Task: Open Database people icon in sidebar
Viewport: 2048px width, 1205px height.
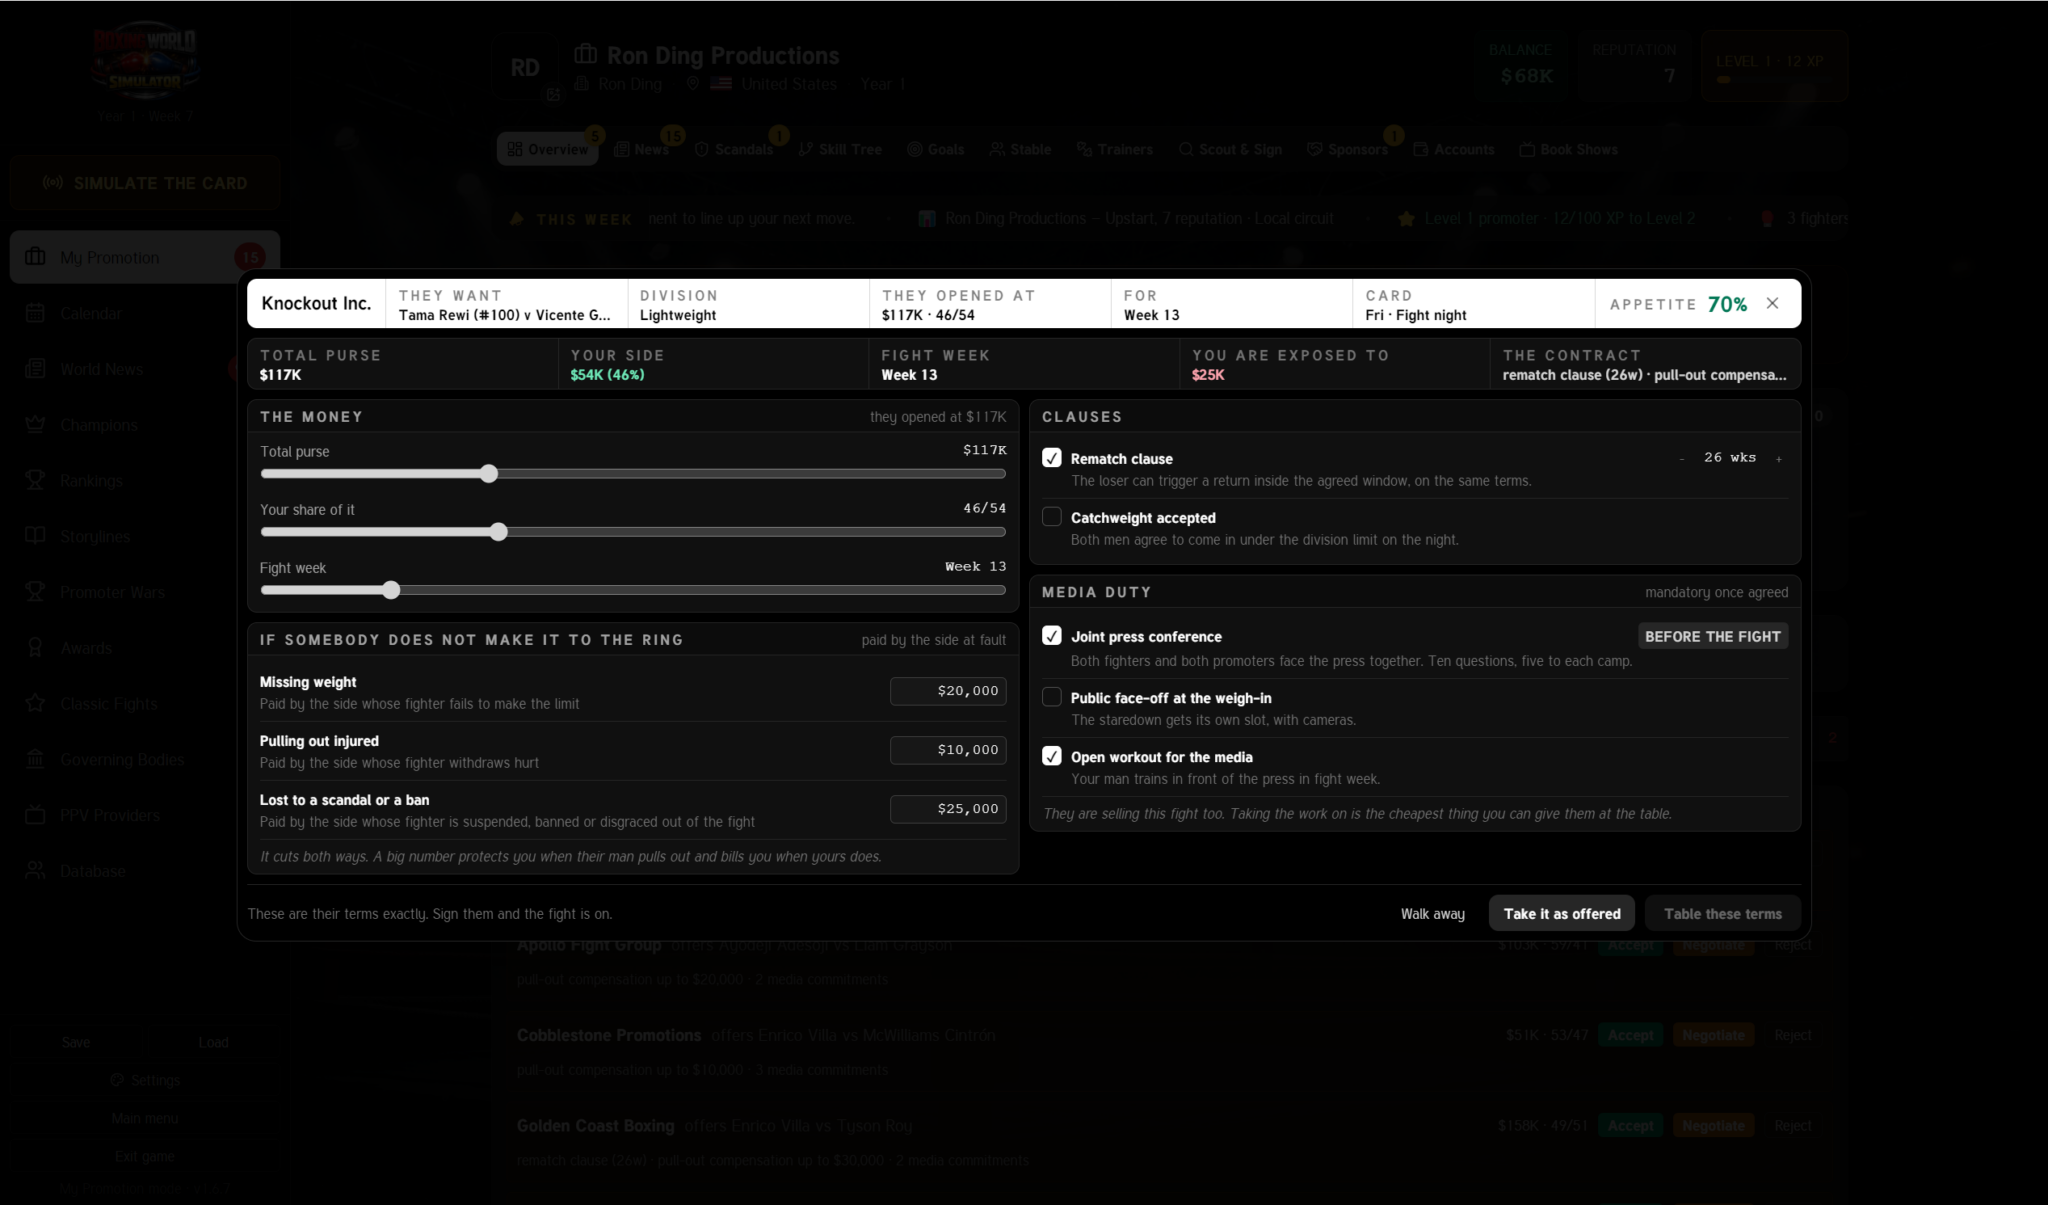Action: [x=35, y=871]
